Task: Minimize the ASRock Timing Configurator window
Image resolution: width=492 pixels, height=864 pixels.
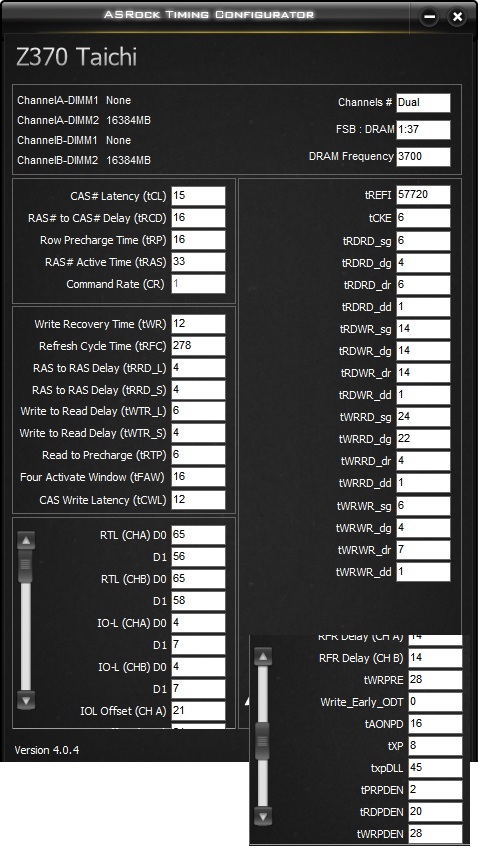Action: pos(430,17)
